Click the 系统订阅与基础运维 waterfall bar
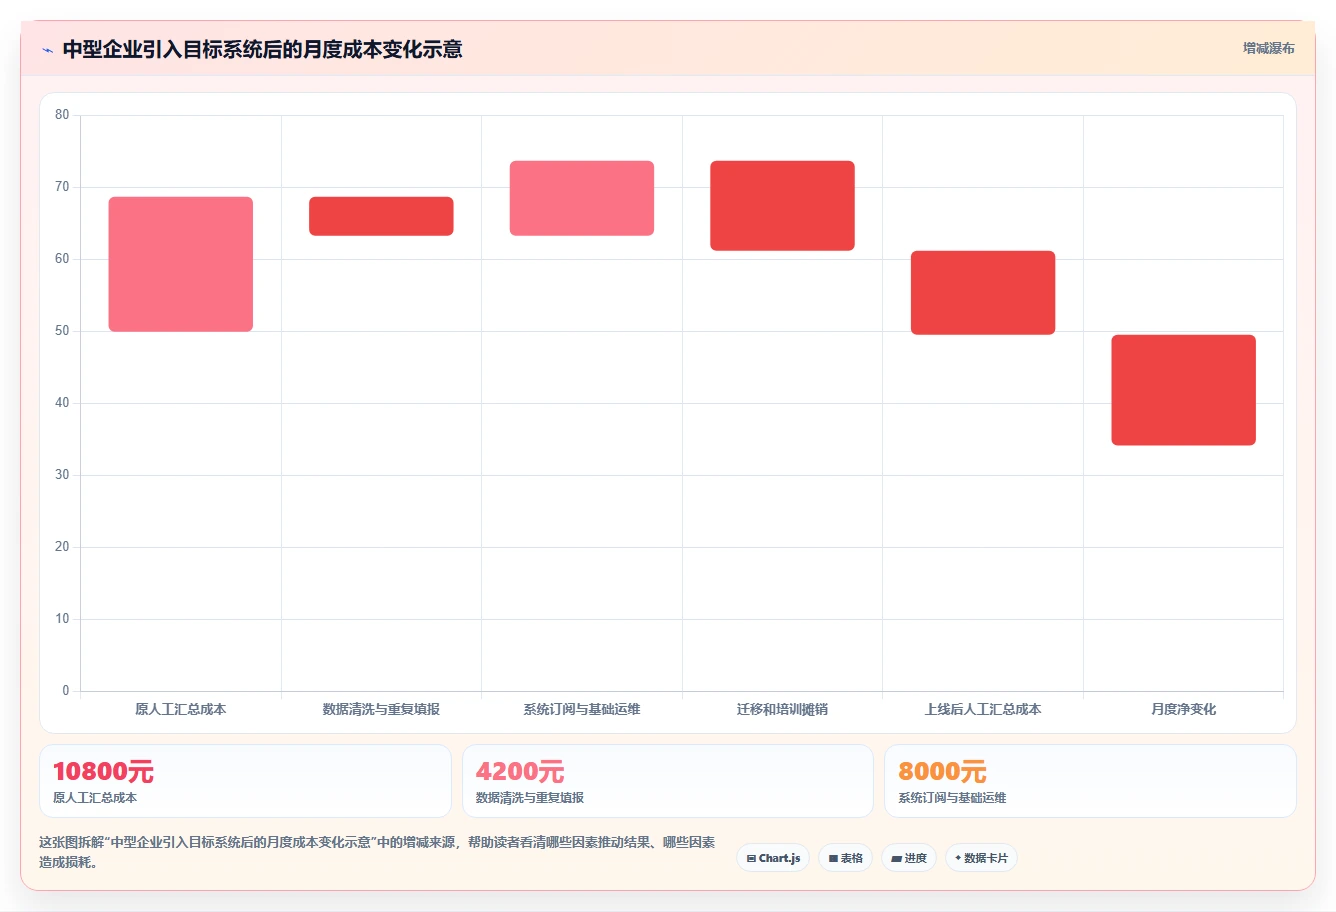Image resolution: width=1336 pixels, height=912 pixels. [x=582, y=198]
